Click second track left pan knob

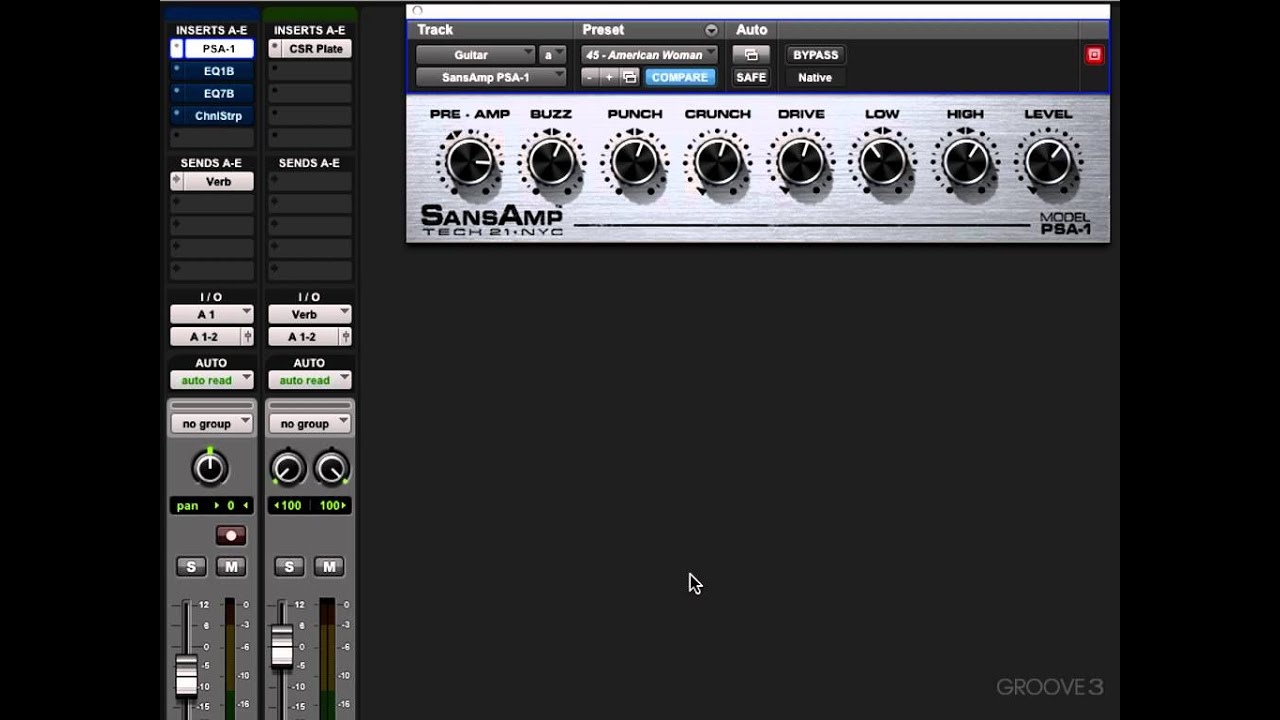click(287, 468)
